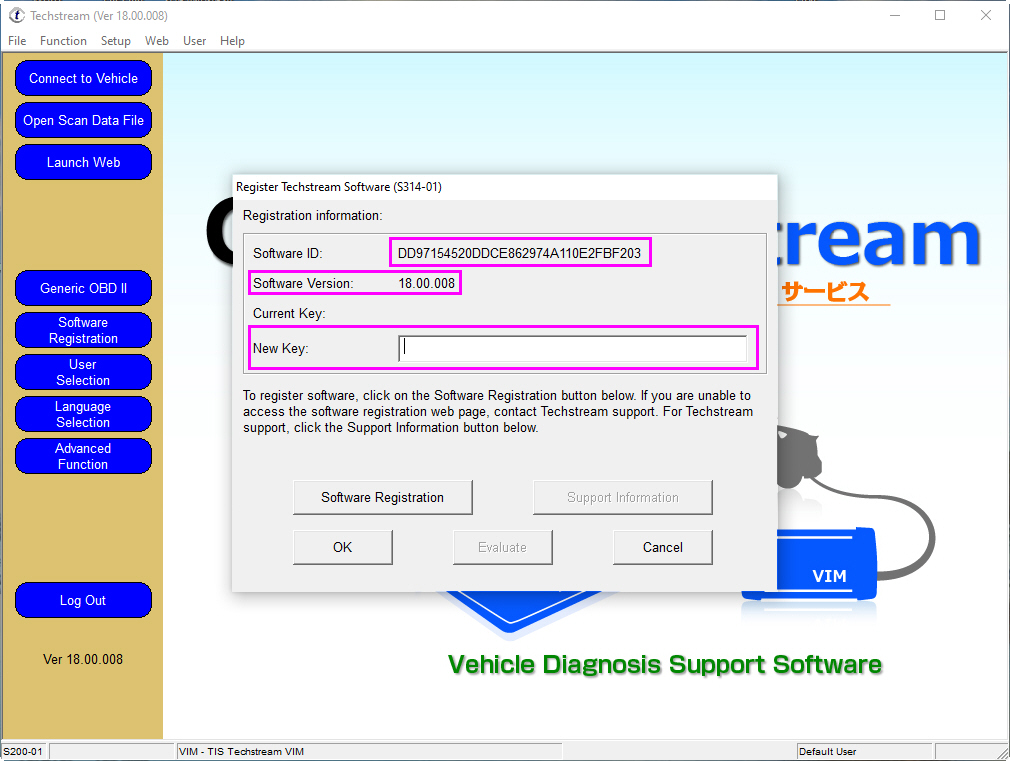Maximize the Techstream window
1010x761 pixels.
click(x=940, y=15)
